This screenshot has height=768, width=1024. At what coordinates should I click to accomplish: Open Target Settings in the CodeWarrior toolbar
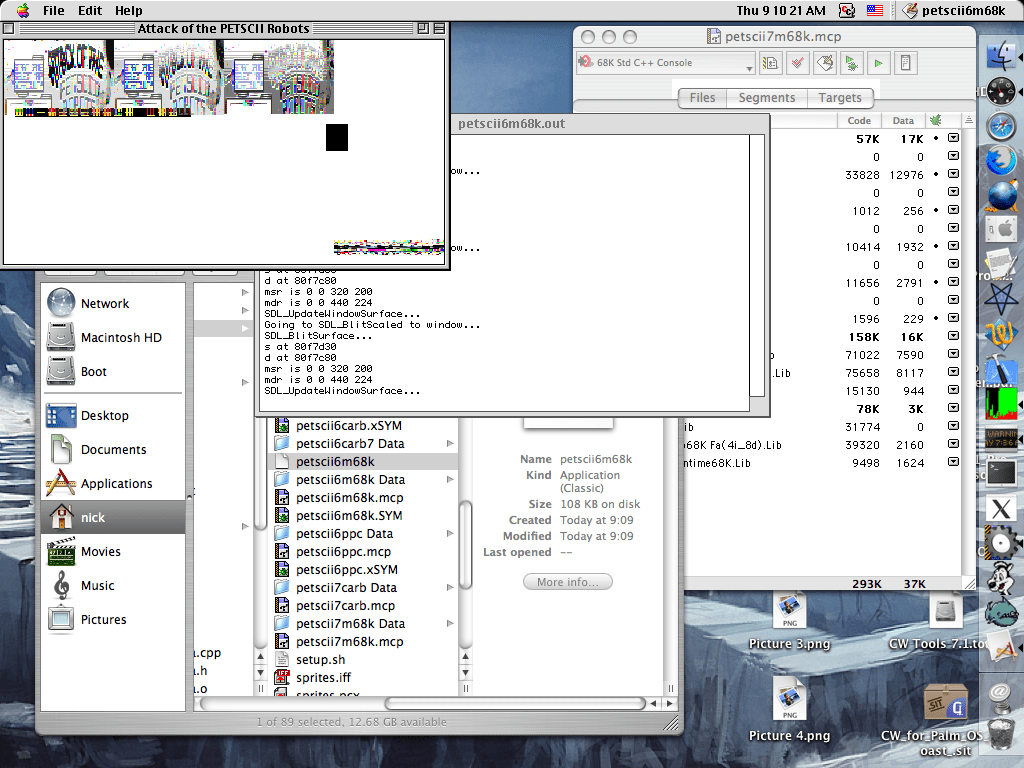(x=771, y=63)
